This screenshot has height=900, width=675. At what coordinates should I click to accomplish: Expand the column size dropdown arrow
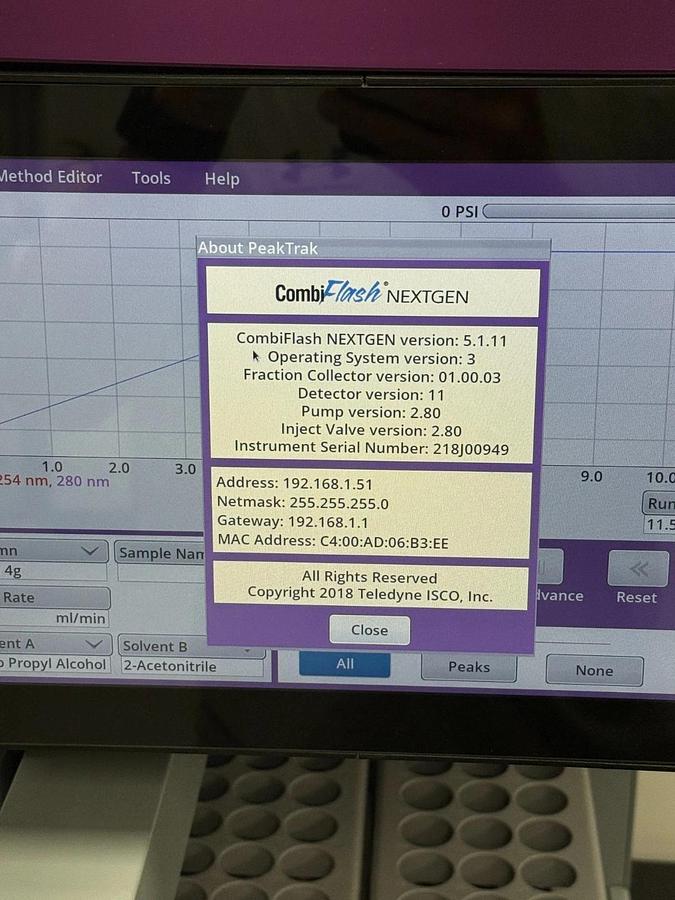(90, 551)
